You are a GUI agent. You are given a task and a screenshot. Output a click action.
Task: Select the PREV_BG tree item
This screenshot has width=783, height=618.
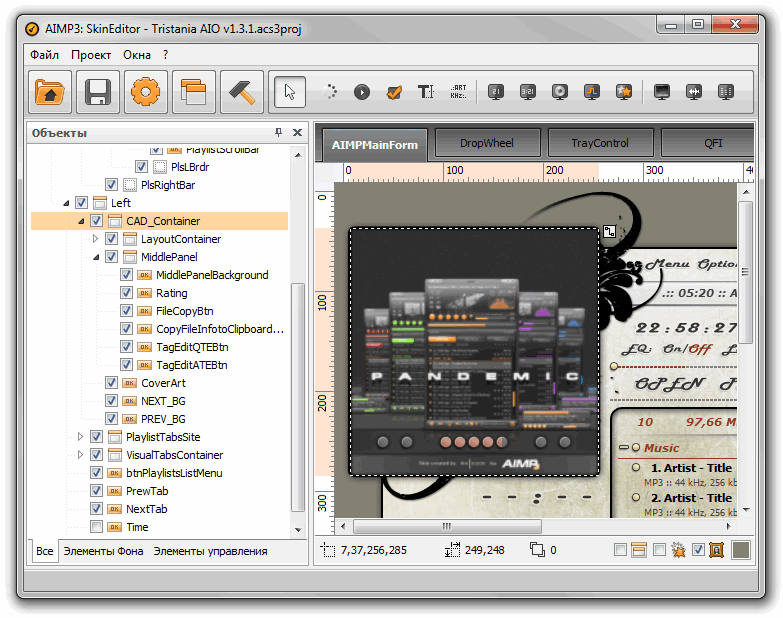click(163, 419)
